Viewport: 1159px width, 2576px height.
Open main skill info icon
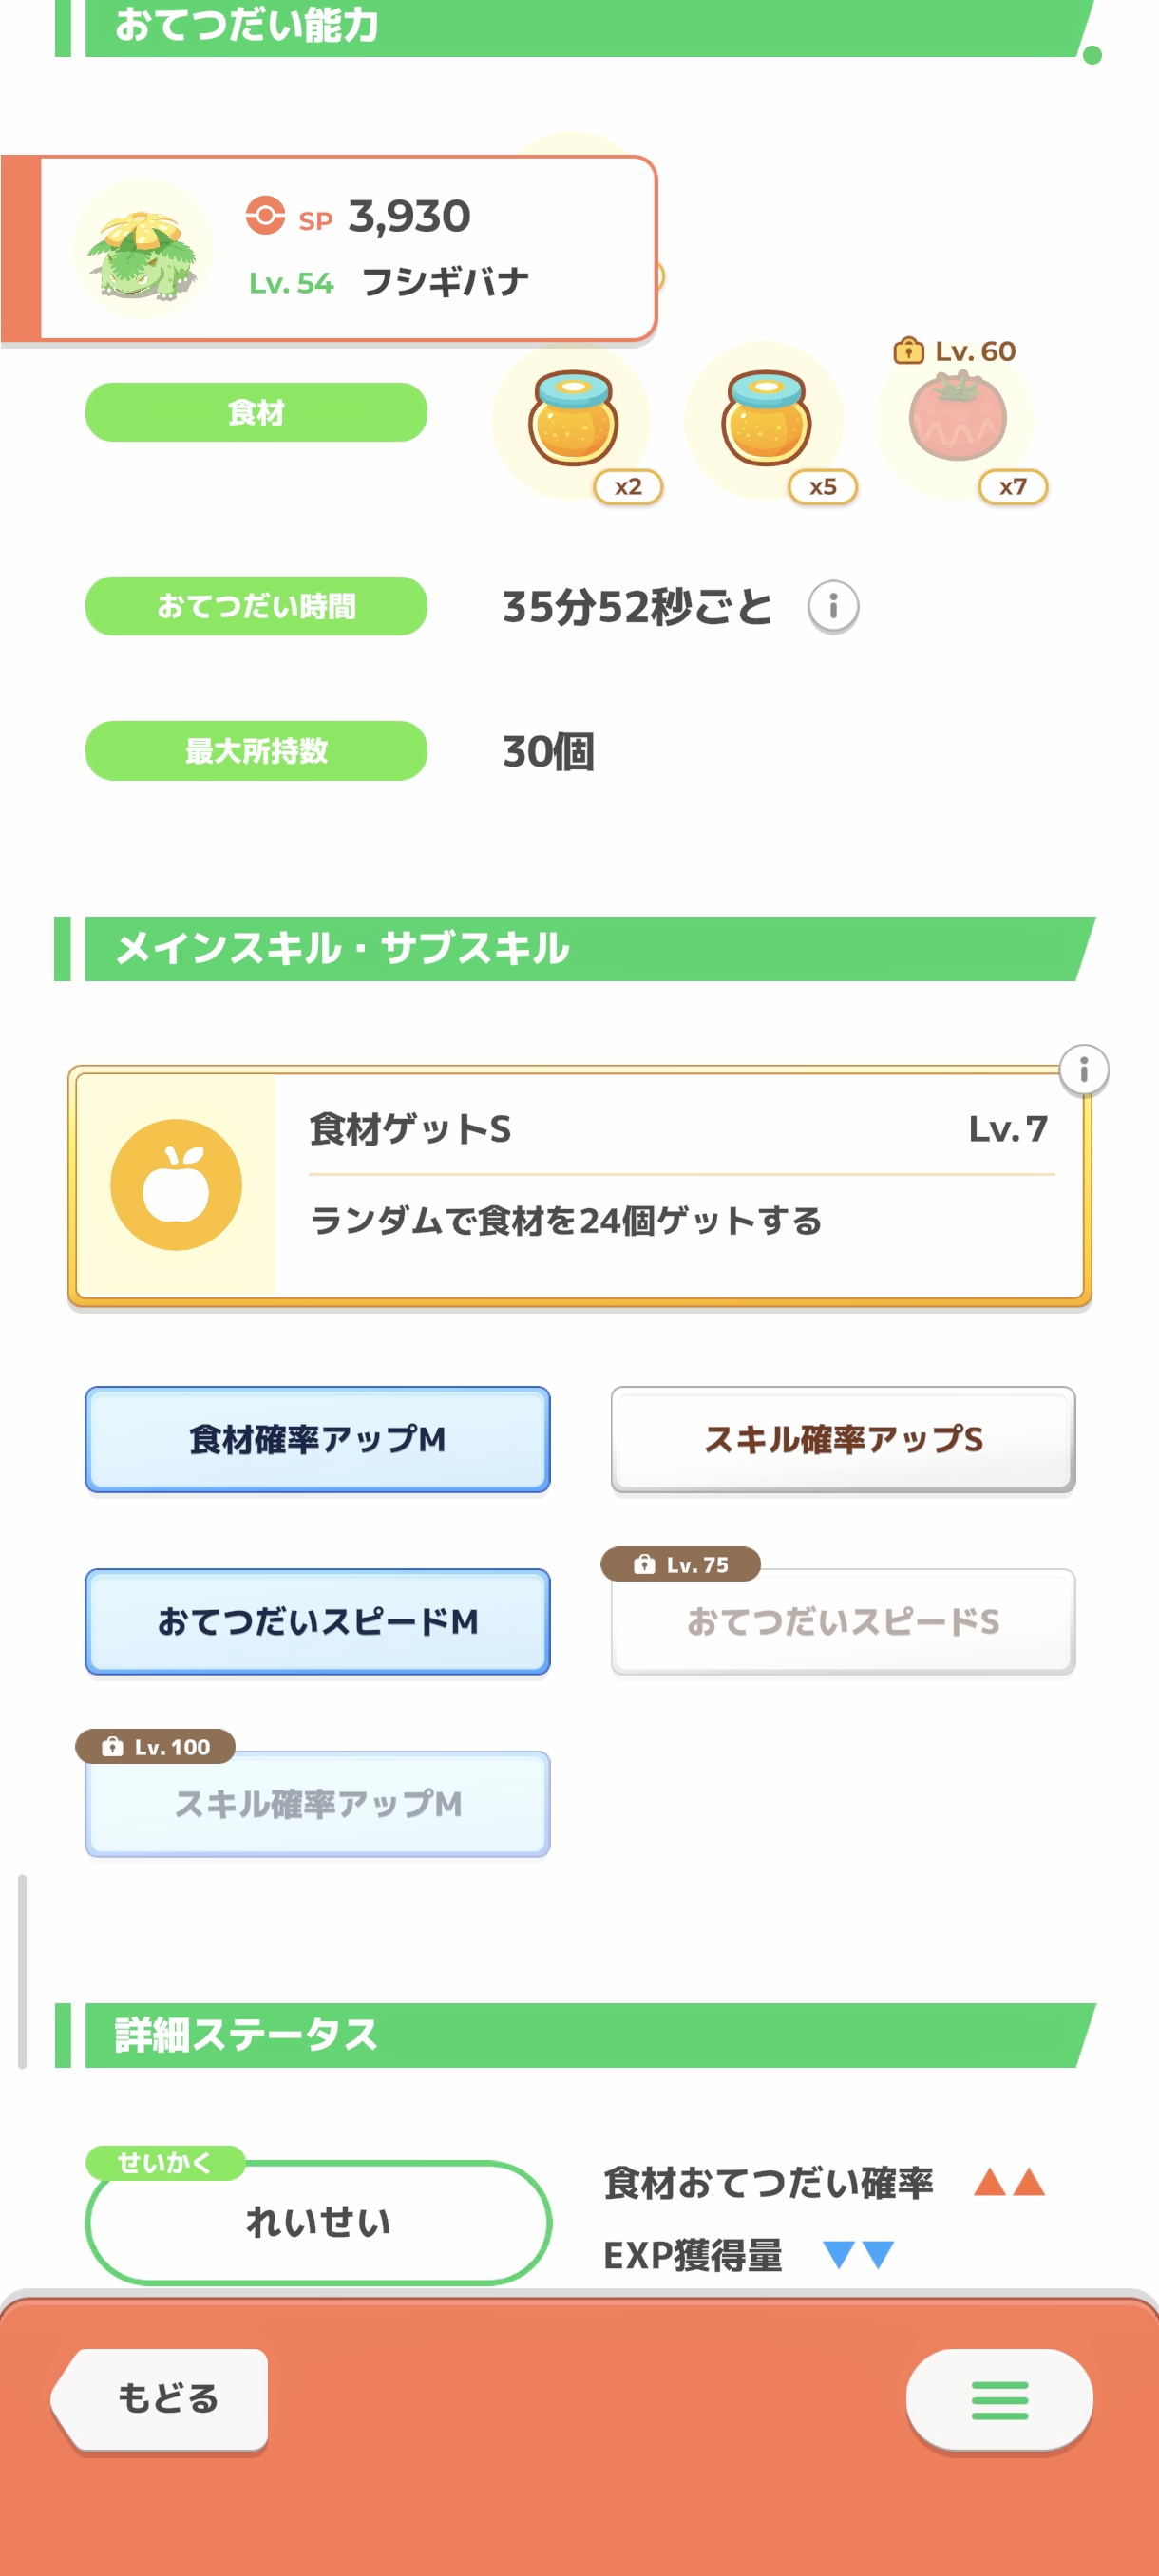pyautogui.click(x=1083, y=1070)
